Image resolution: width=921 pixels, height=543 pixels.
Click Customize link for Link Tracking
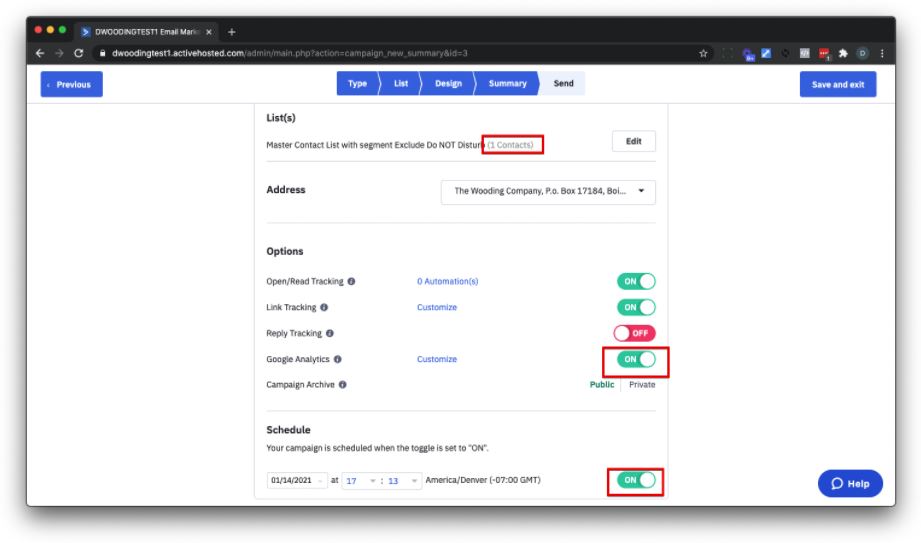click(437, 308)
